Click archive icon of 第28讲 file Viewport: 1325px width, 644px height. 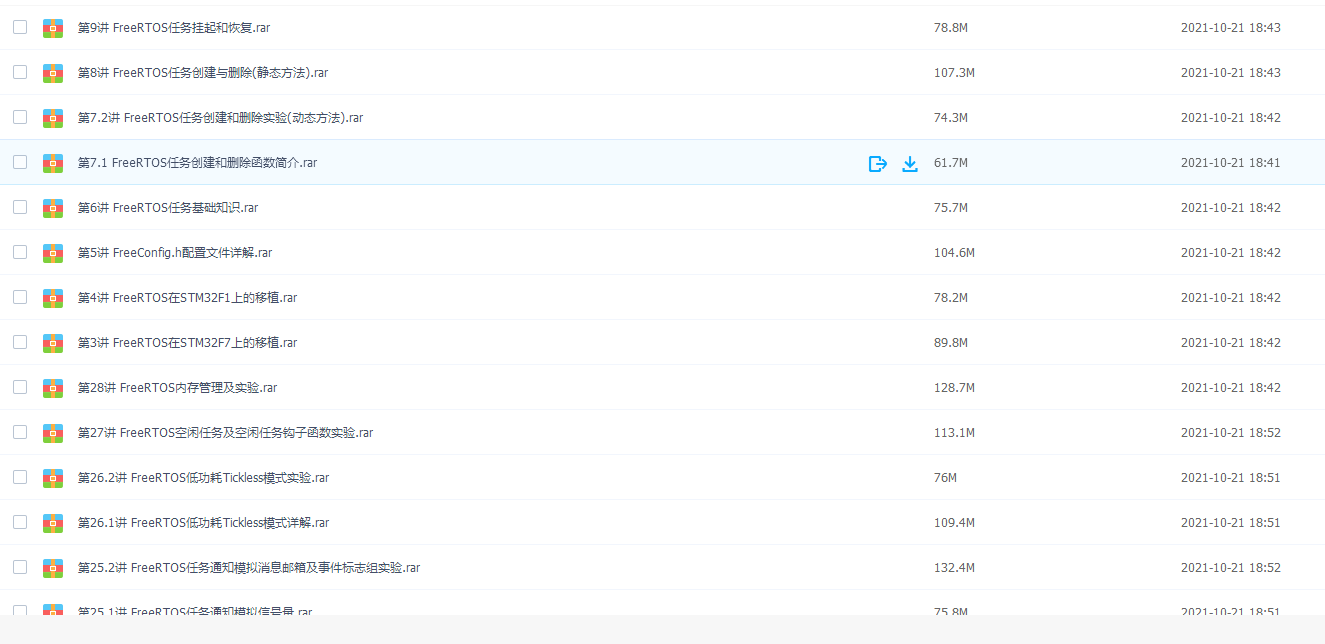coord(53,388)
